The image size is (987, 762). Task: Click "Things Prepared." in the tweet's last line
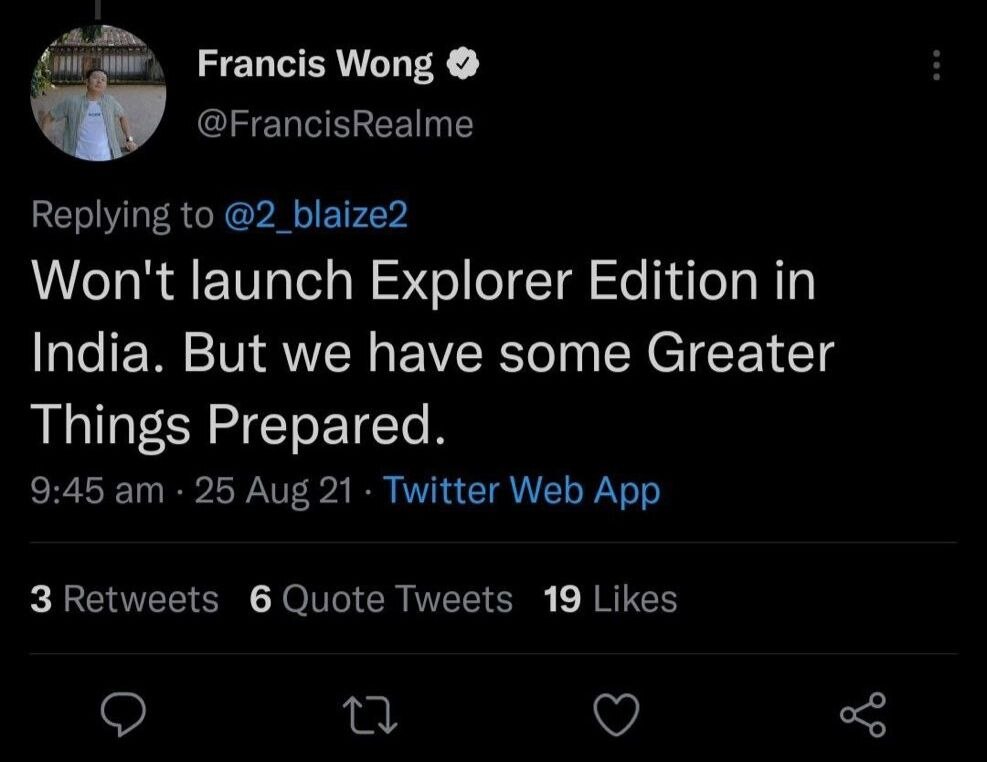tap(236, 427)
